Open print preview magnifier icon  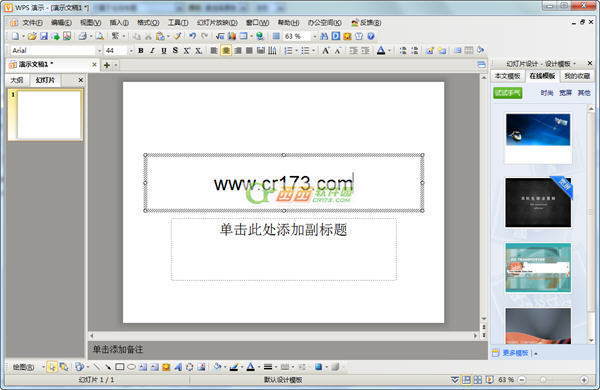point(99,36)
